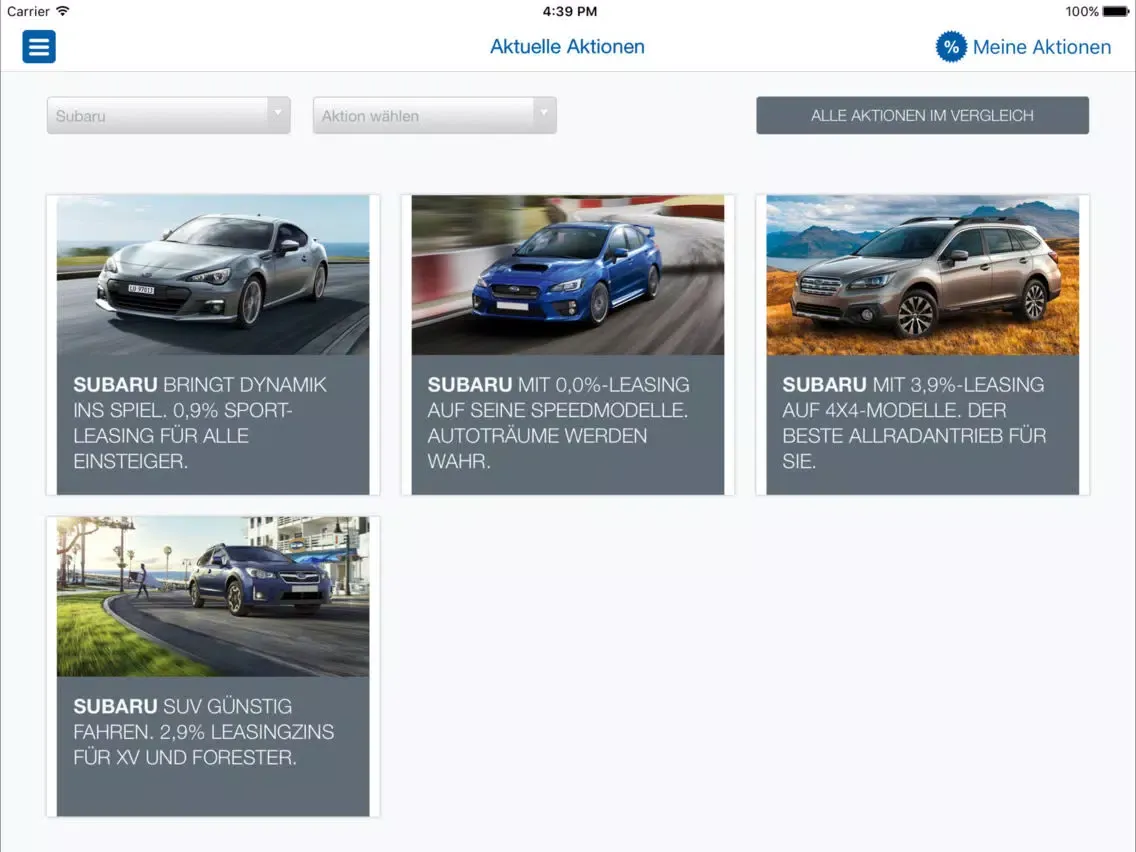Select the 0,0%-Leasing Speedmodelle offer text

point(558,422)
